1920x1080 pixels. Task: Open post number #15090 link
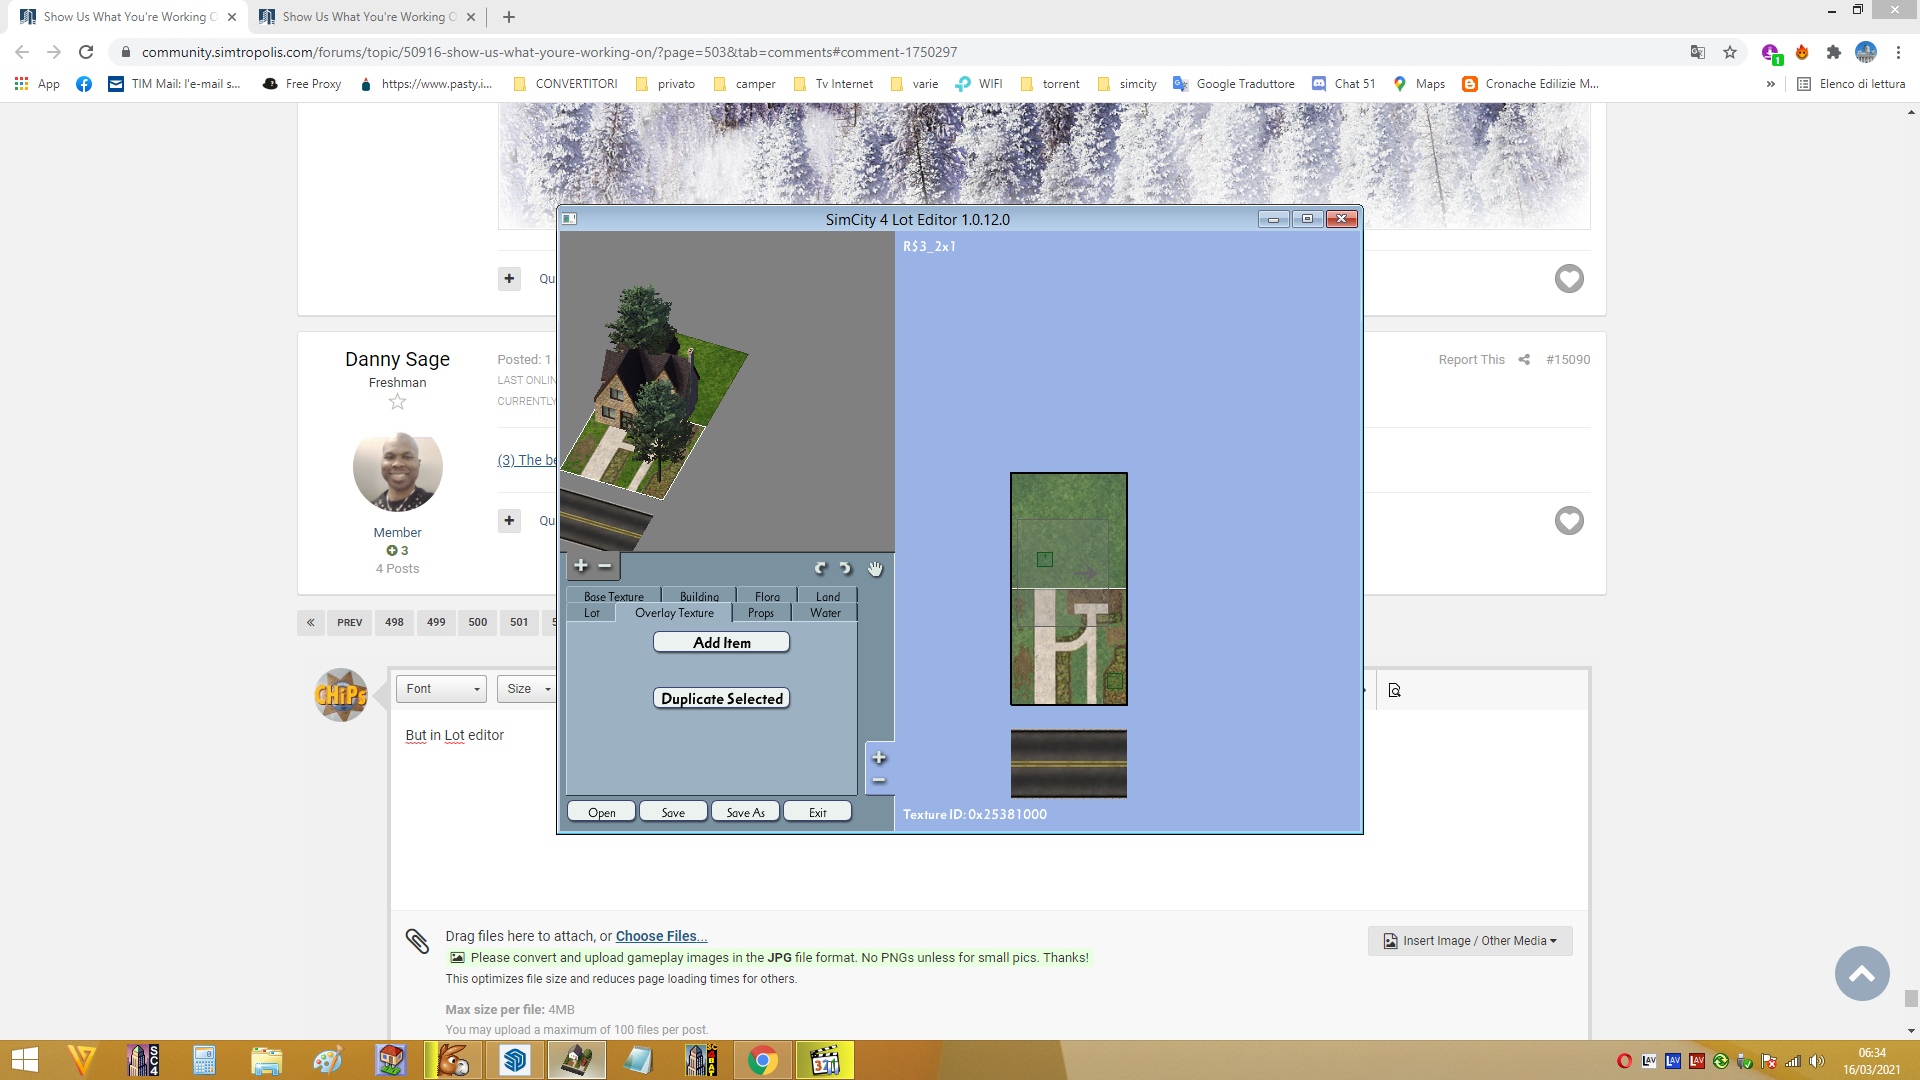1568,360
